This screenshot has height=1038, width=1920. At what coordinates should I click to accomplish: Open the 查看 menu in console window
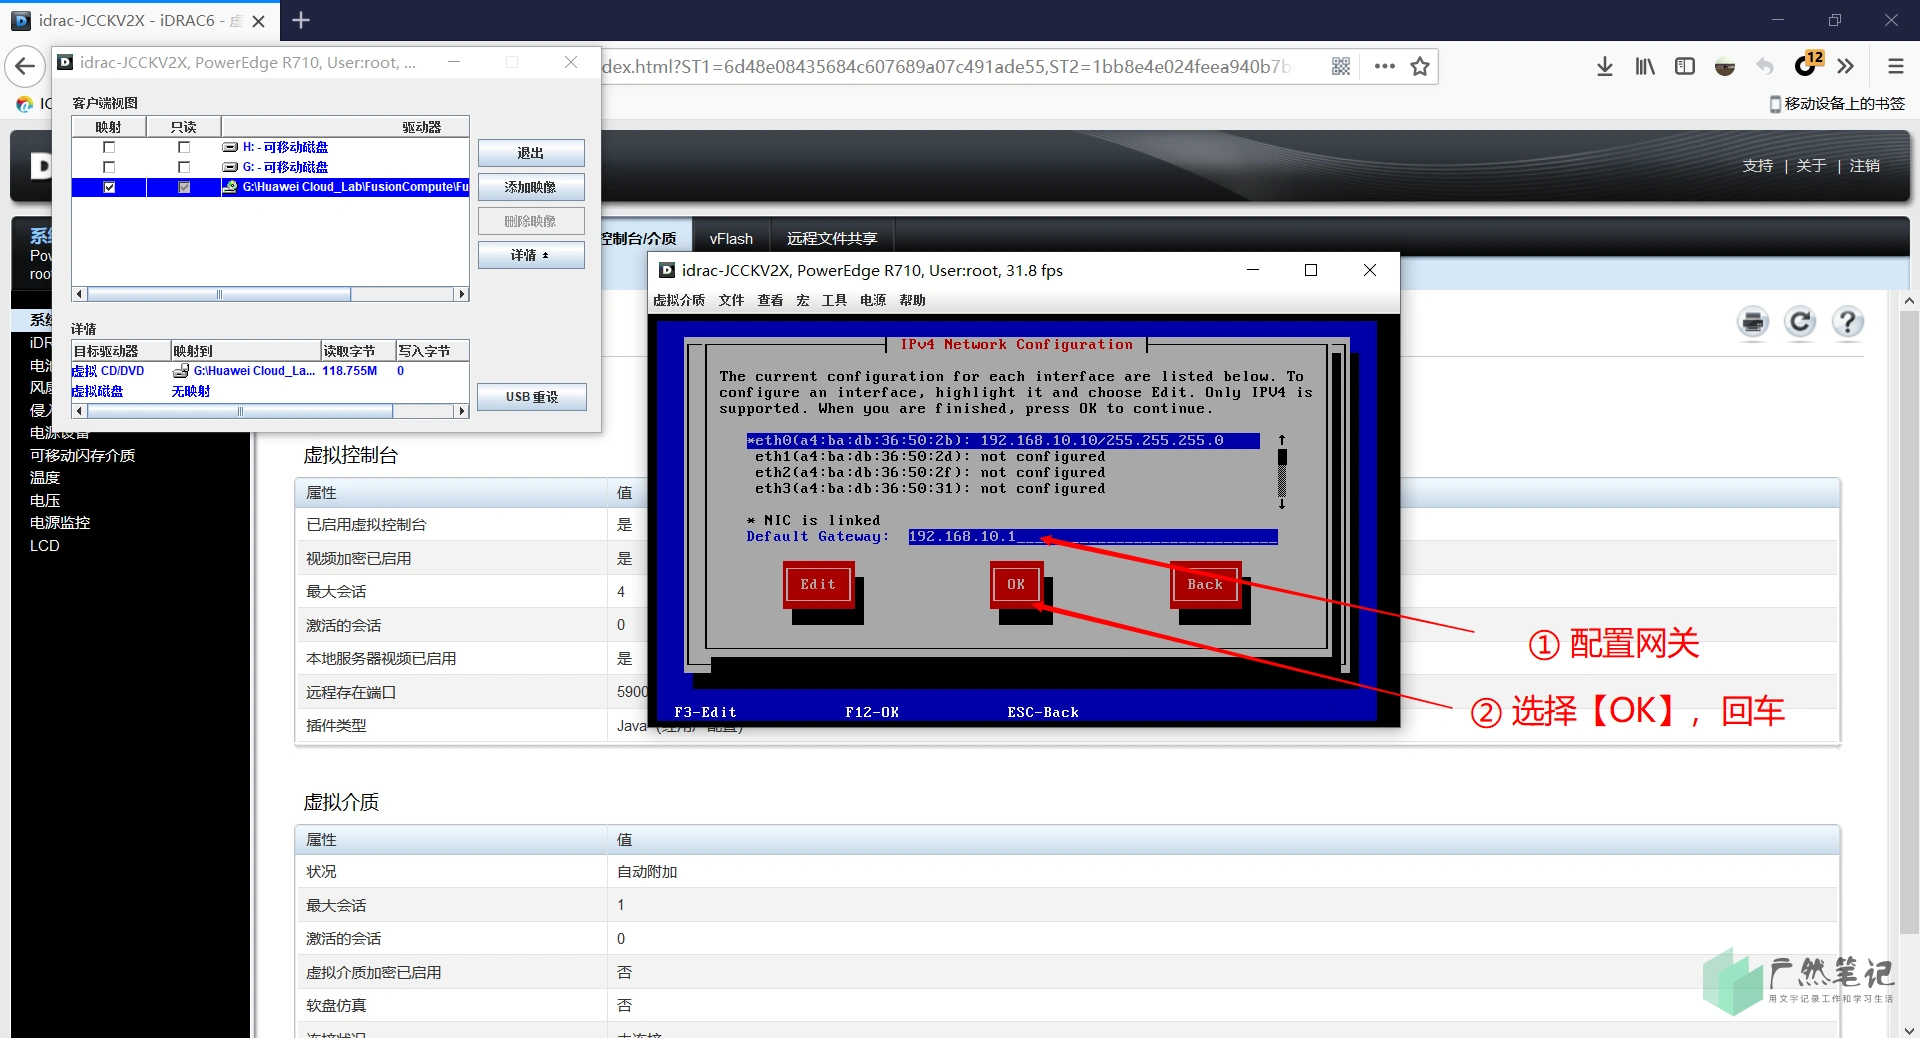(x=770, y=300)
